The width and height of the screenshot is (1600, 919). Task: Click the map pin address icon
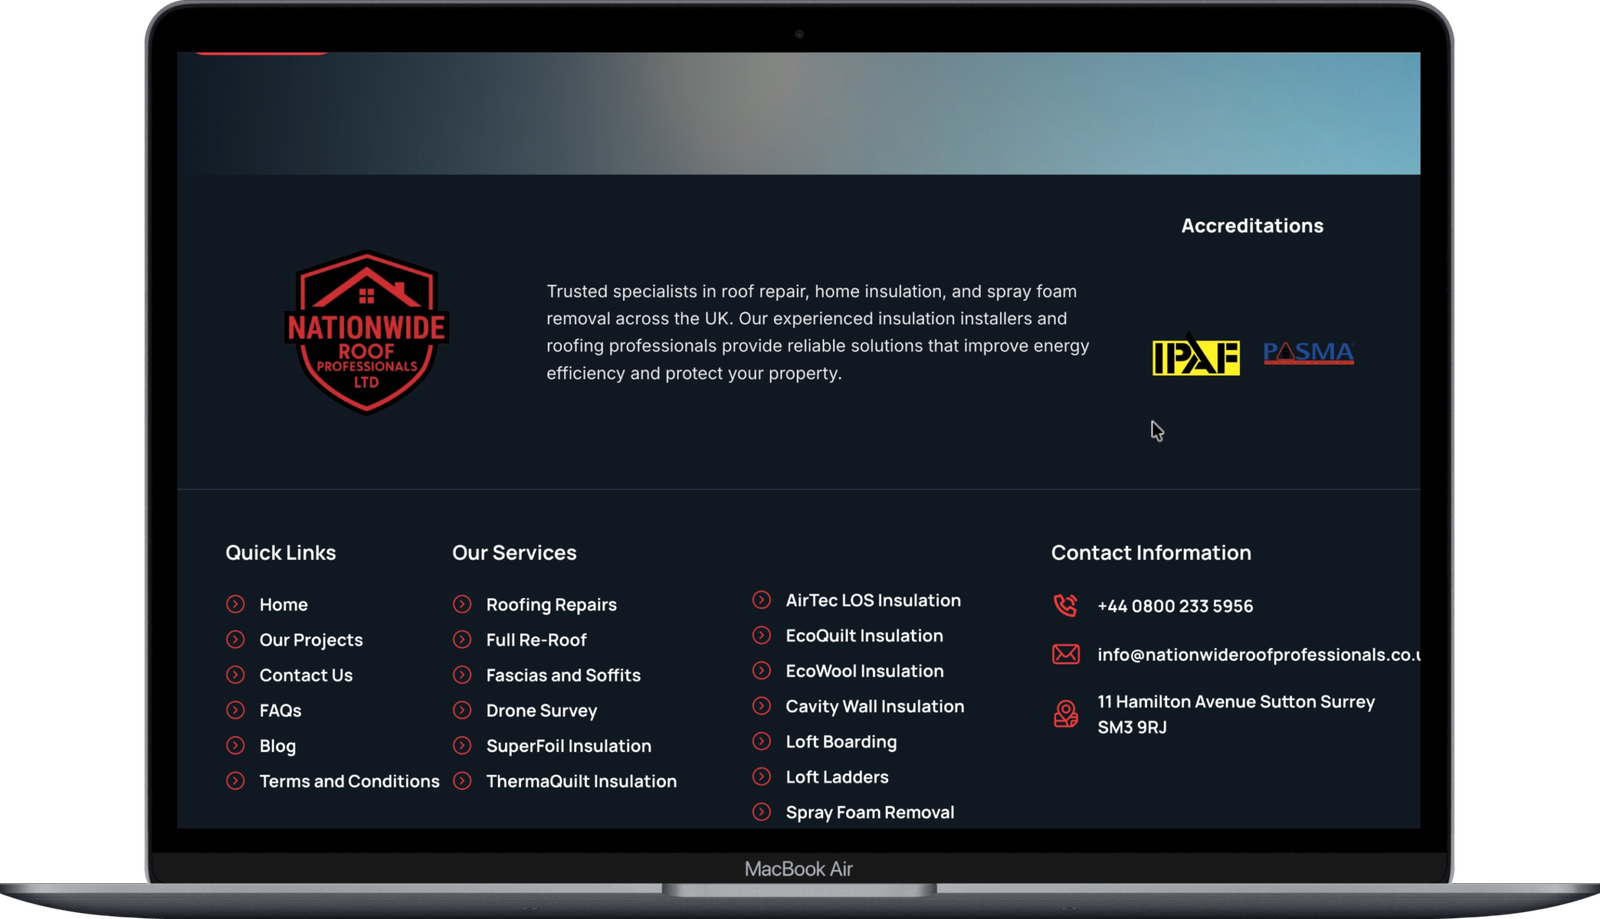point(1066,714)
